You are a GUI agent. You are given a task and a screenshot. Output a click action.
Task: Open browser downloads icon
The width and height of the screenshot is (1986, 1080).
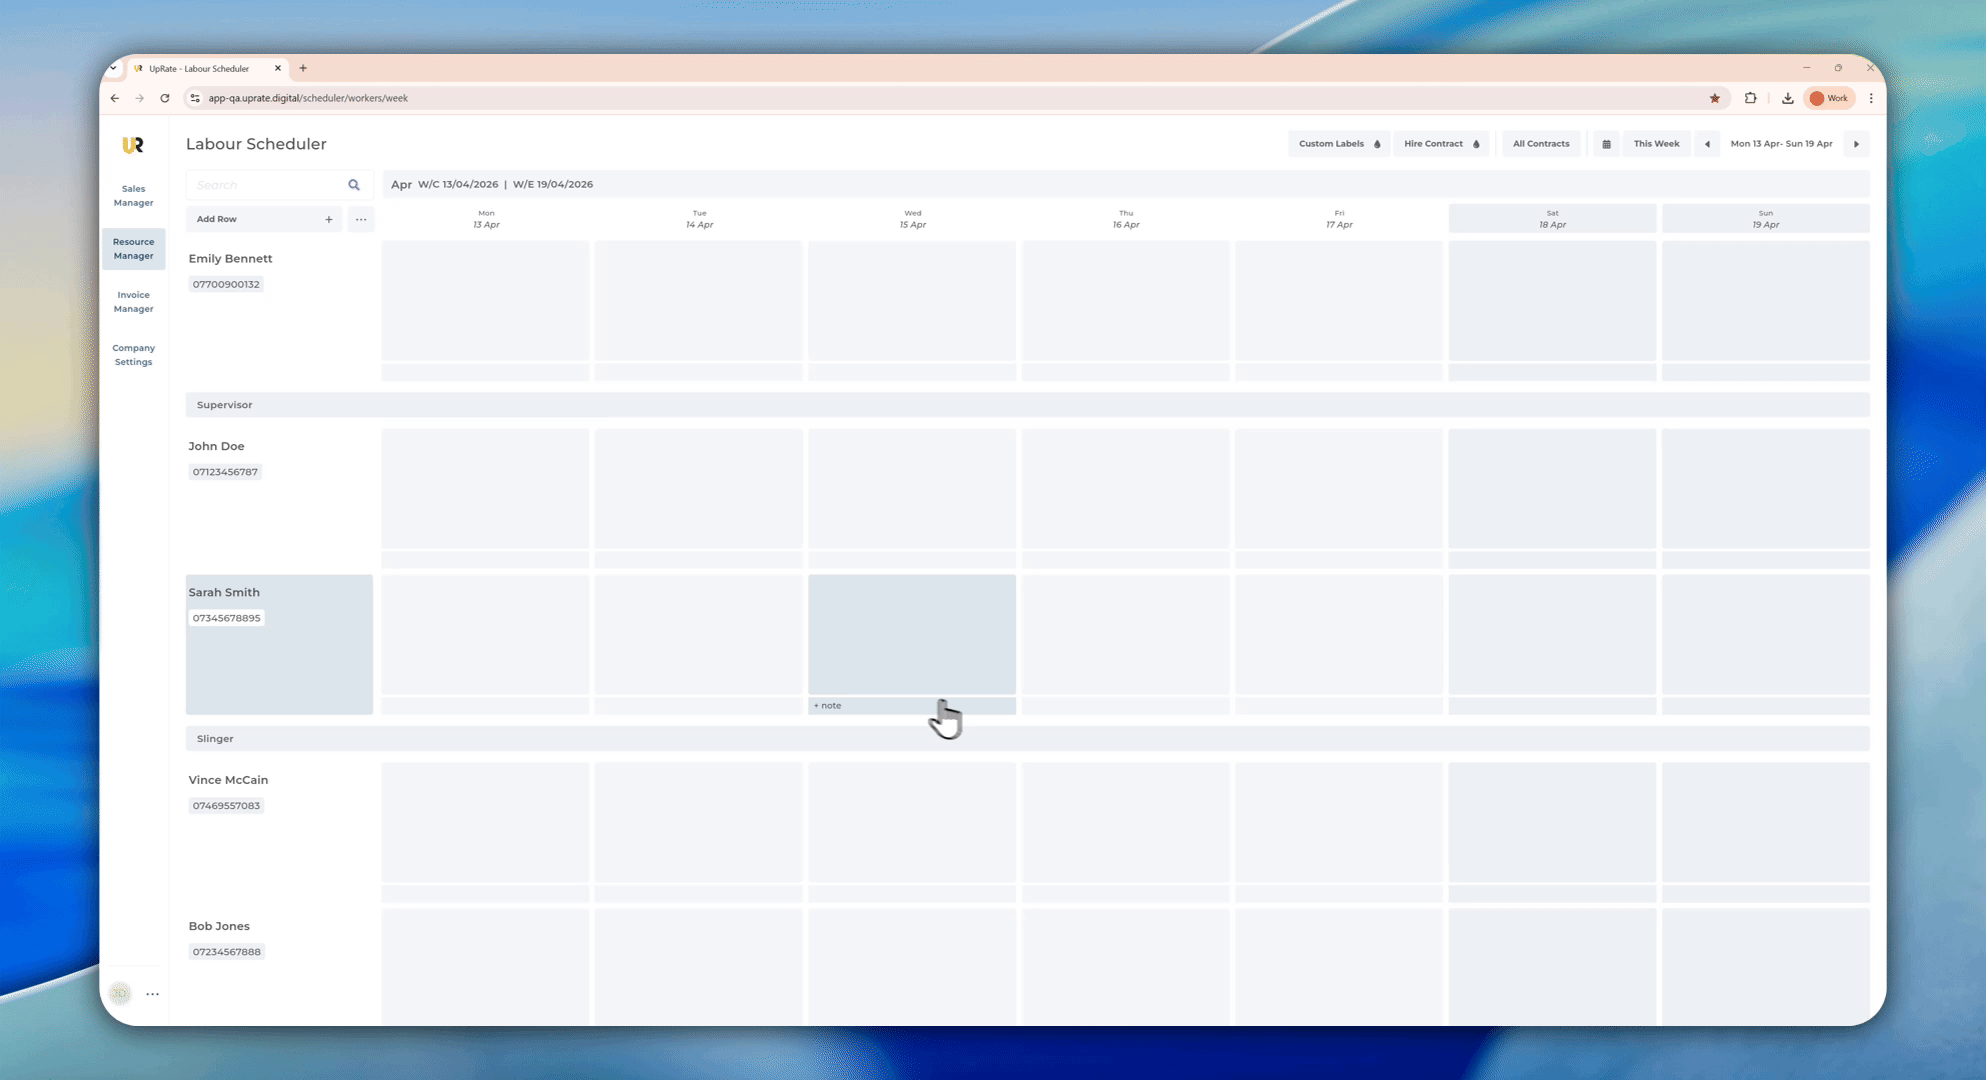coord(1787,98)
